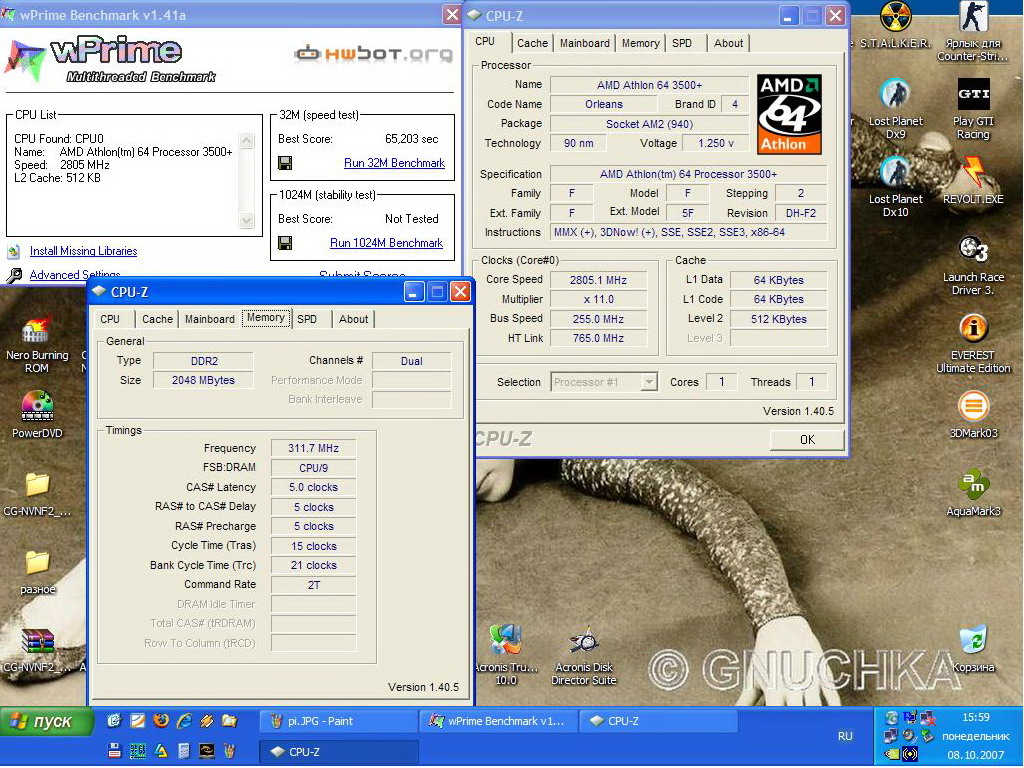The image size is (1024, 768).
Task: Click the memory Size value 2048 MBytes
Action: pyautogui.click(x=203, y=380)
